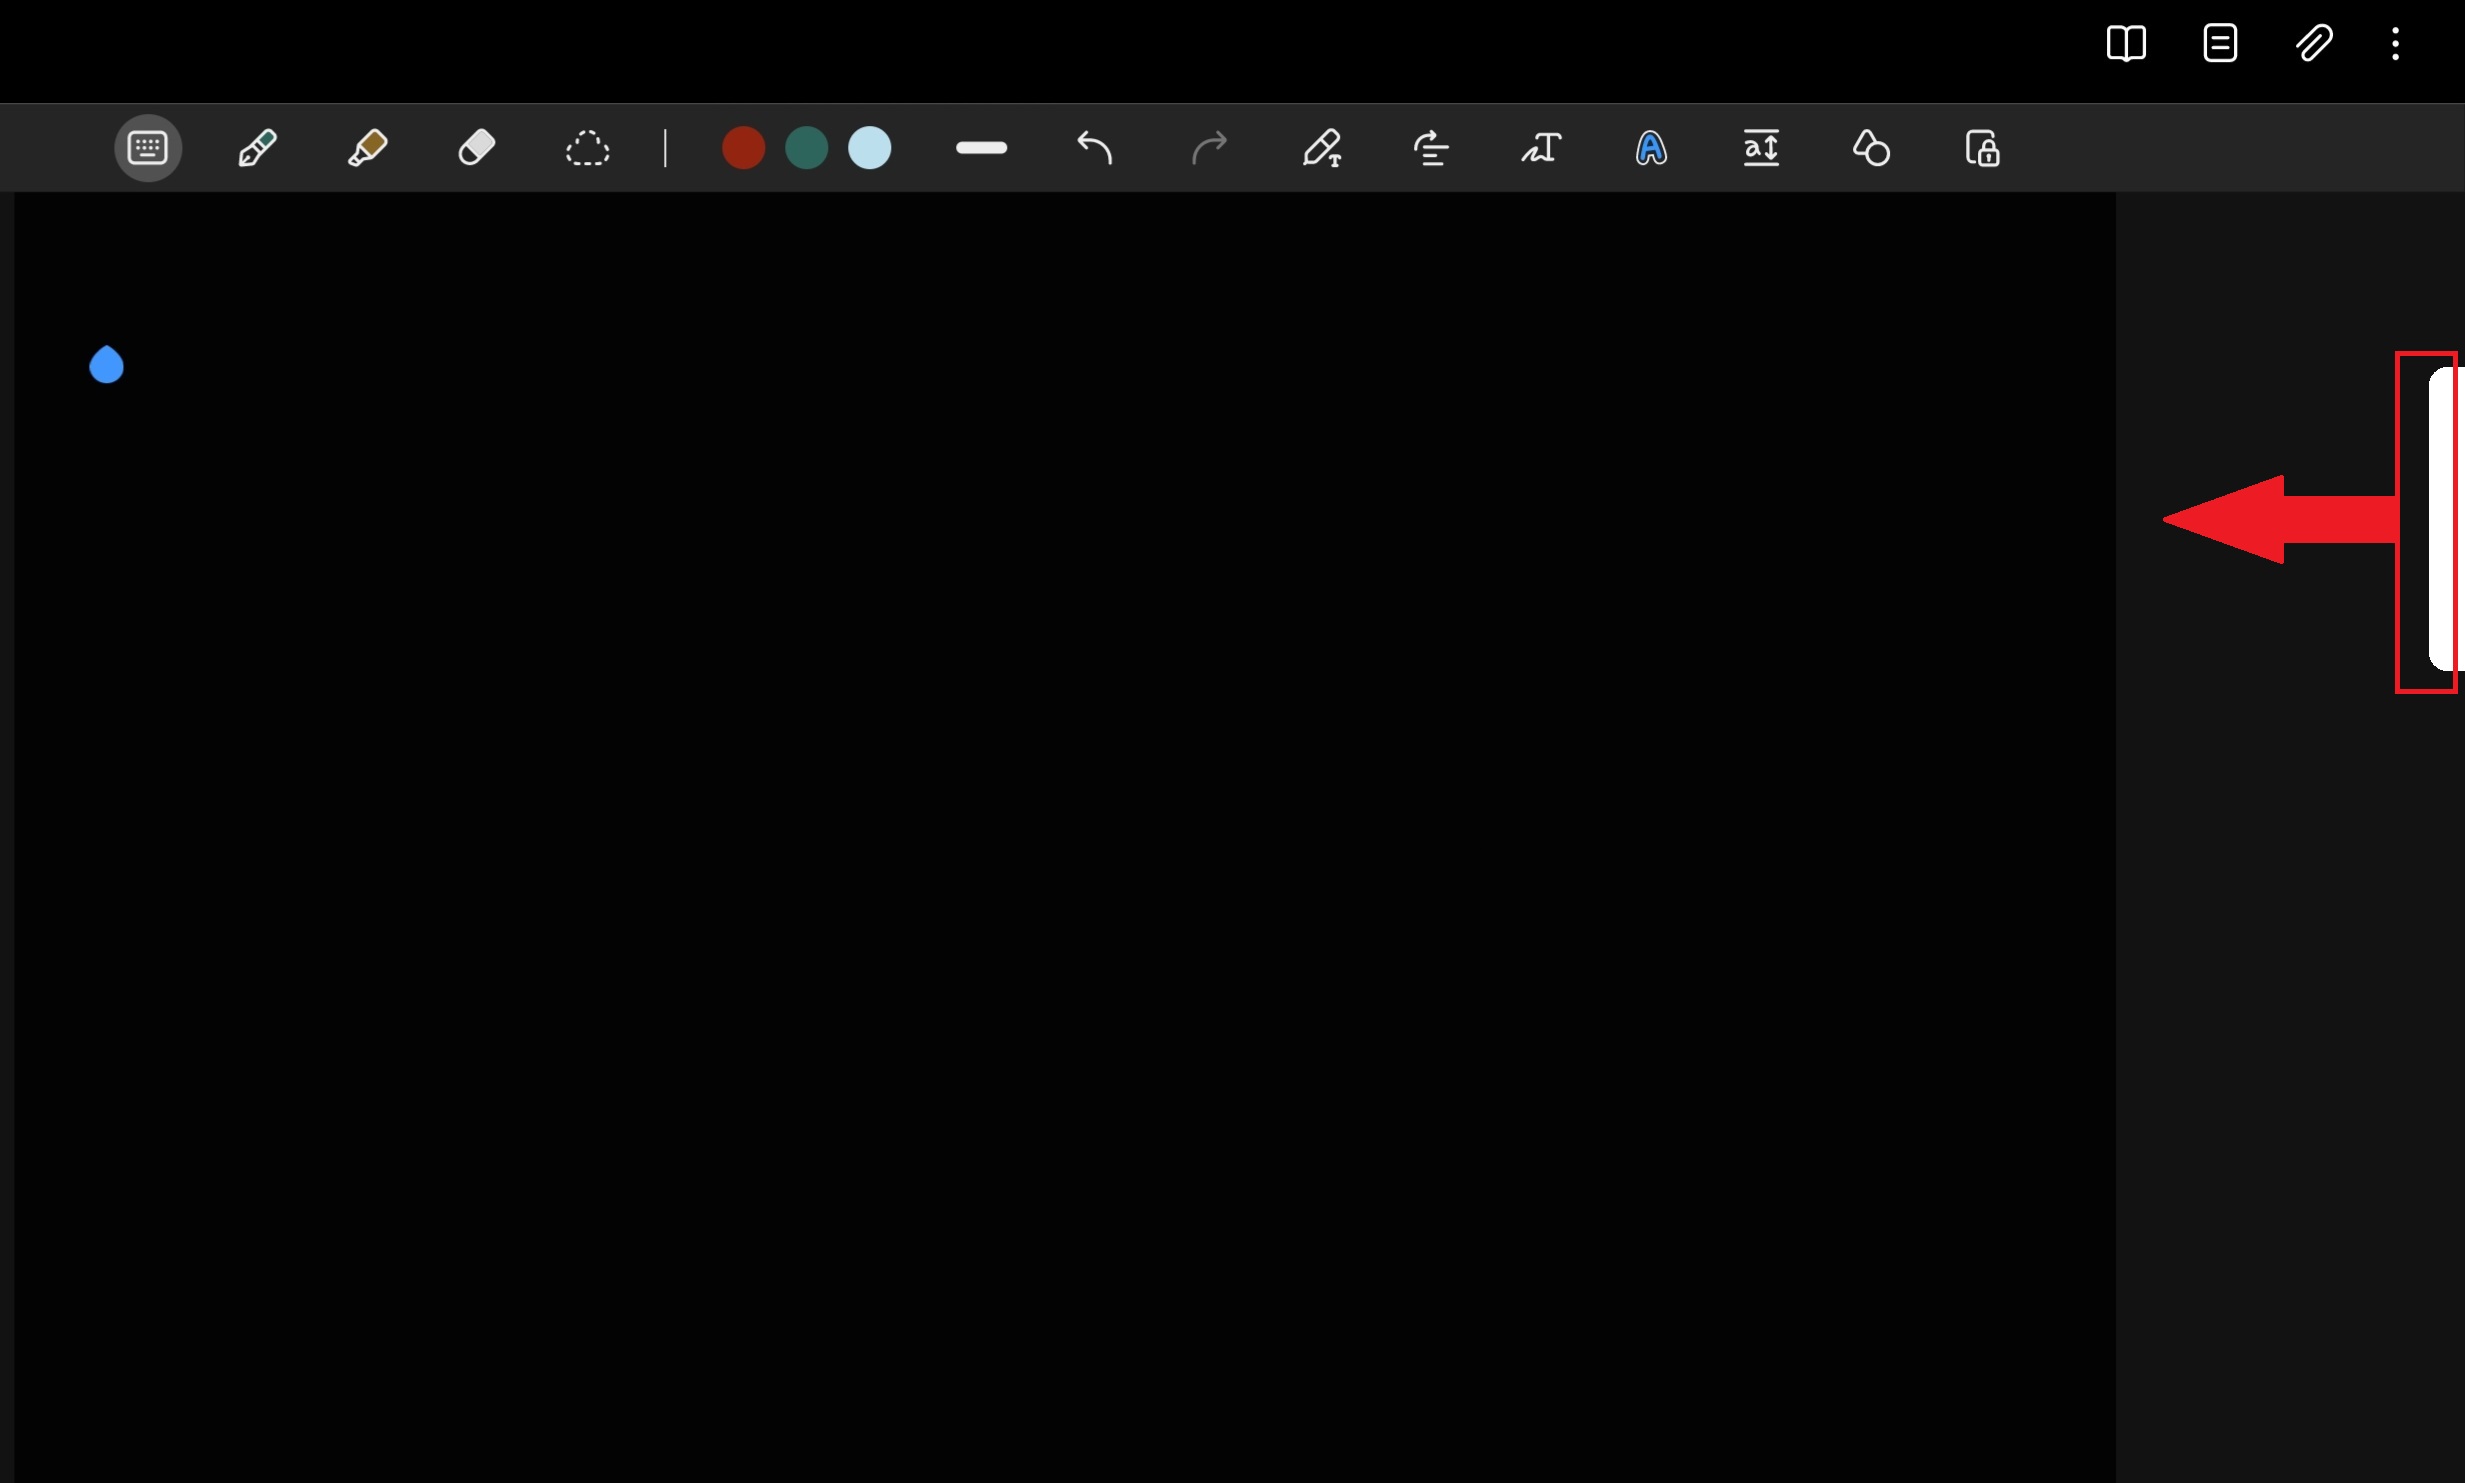Select the Eraser tool
Viewport: 2465px width, 1483px height.
click(477, 148)
